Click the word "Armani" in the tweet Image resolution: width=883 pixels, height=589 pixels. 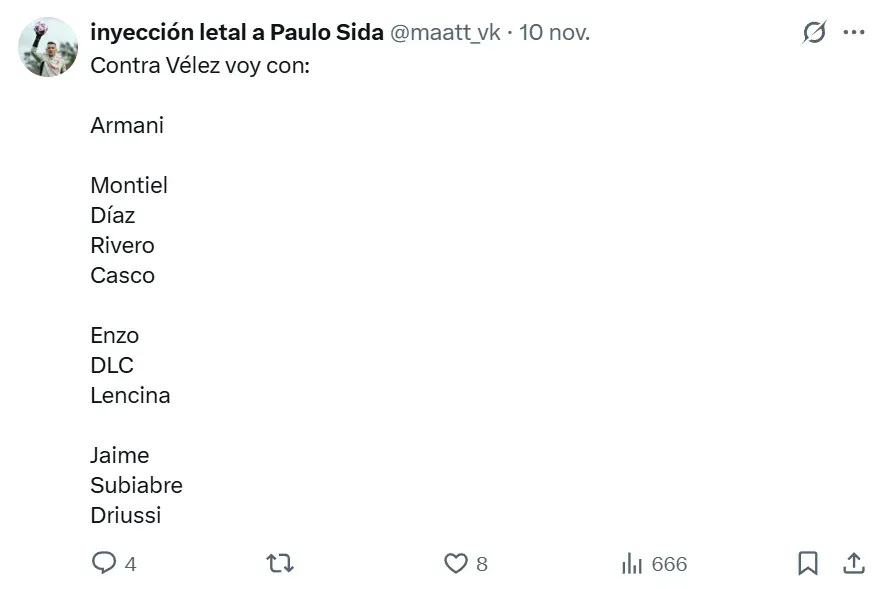click(127, 126)
